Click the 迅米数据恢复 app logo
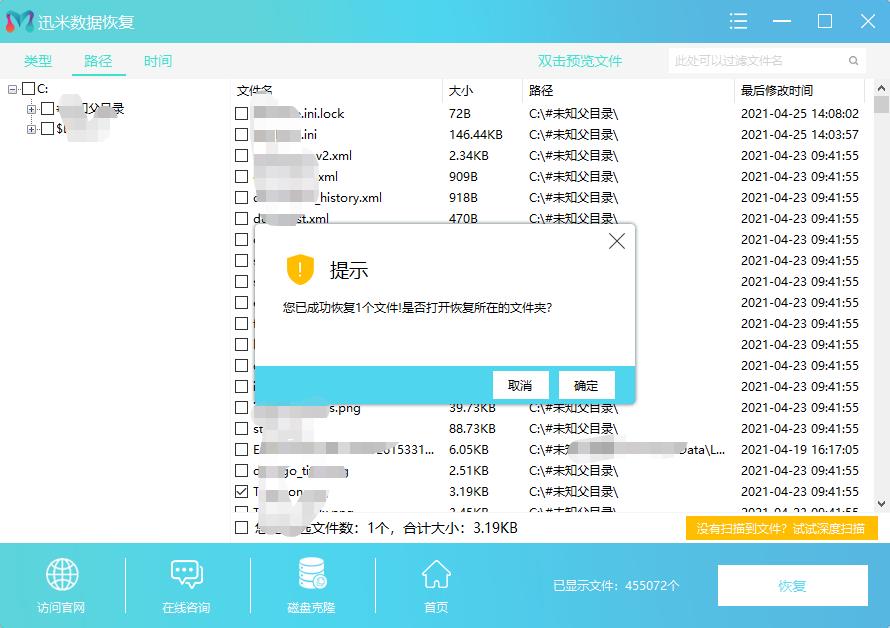 [20, 21]
